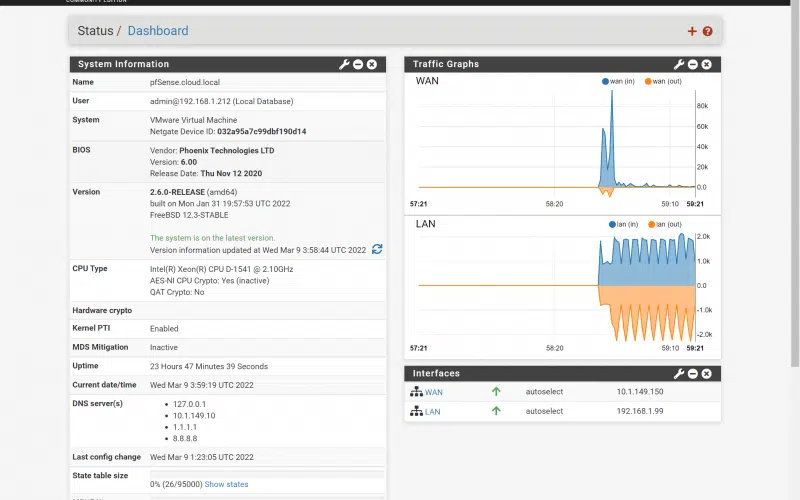Open the Show states link
The width and height of the screenshot is (800, 500).
click(x=226, y=484)
